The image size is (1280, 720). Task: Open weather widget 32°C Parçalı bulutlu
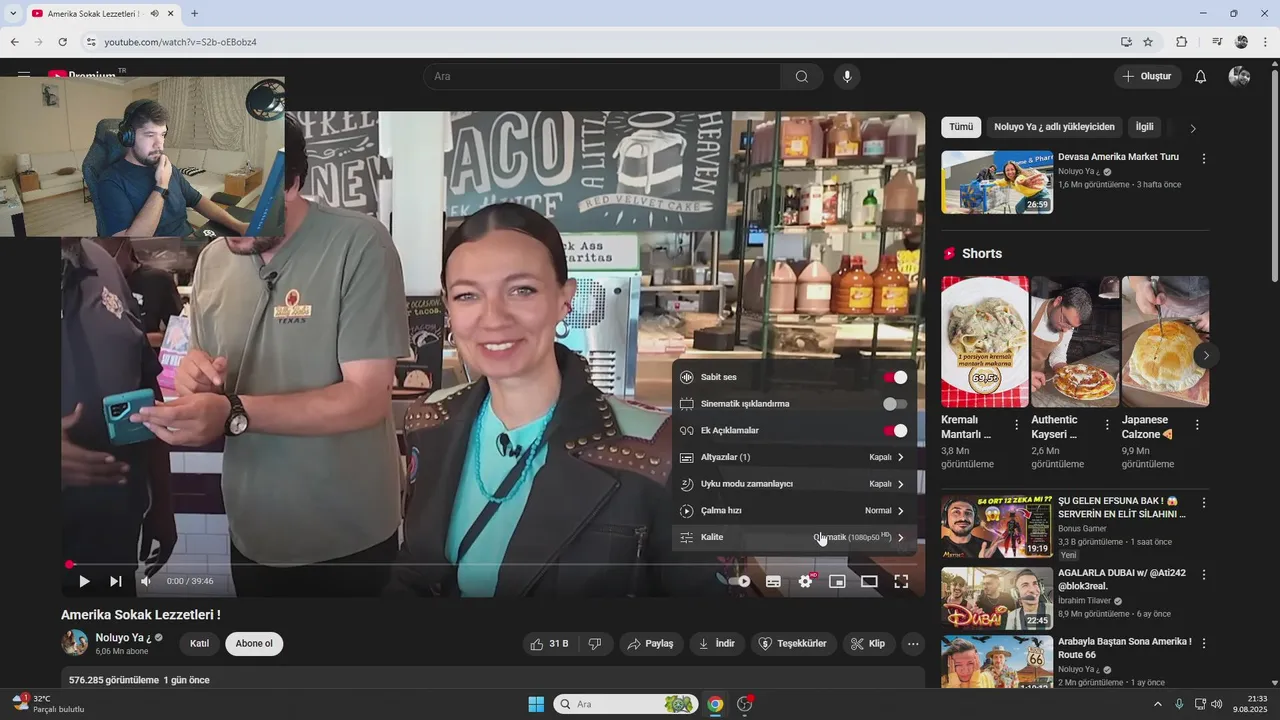click(48, 704)
